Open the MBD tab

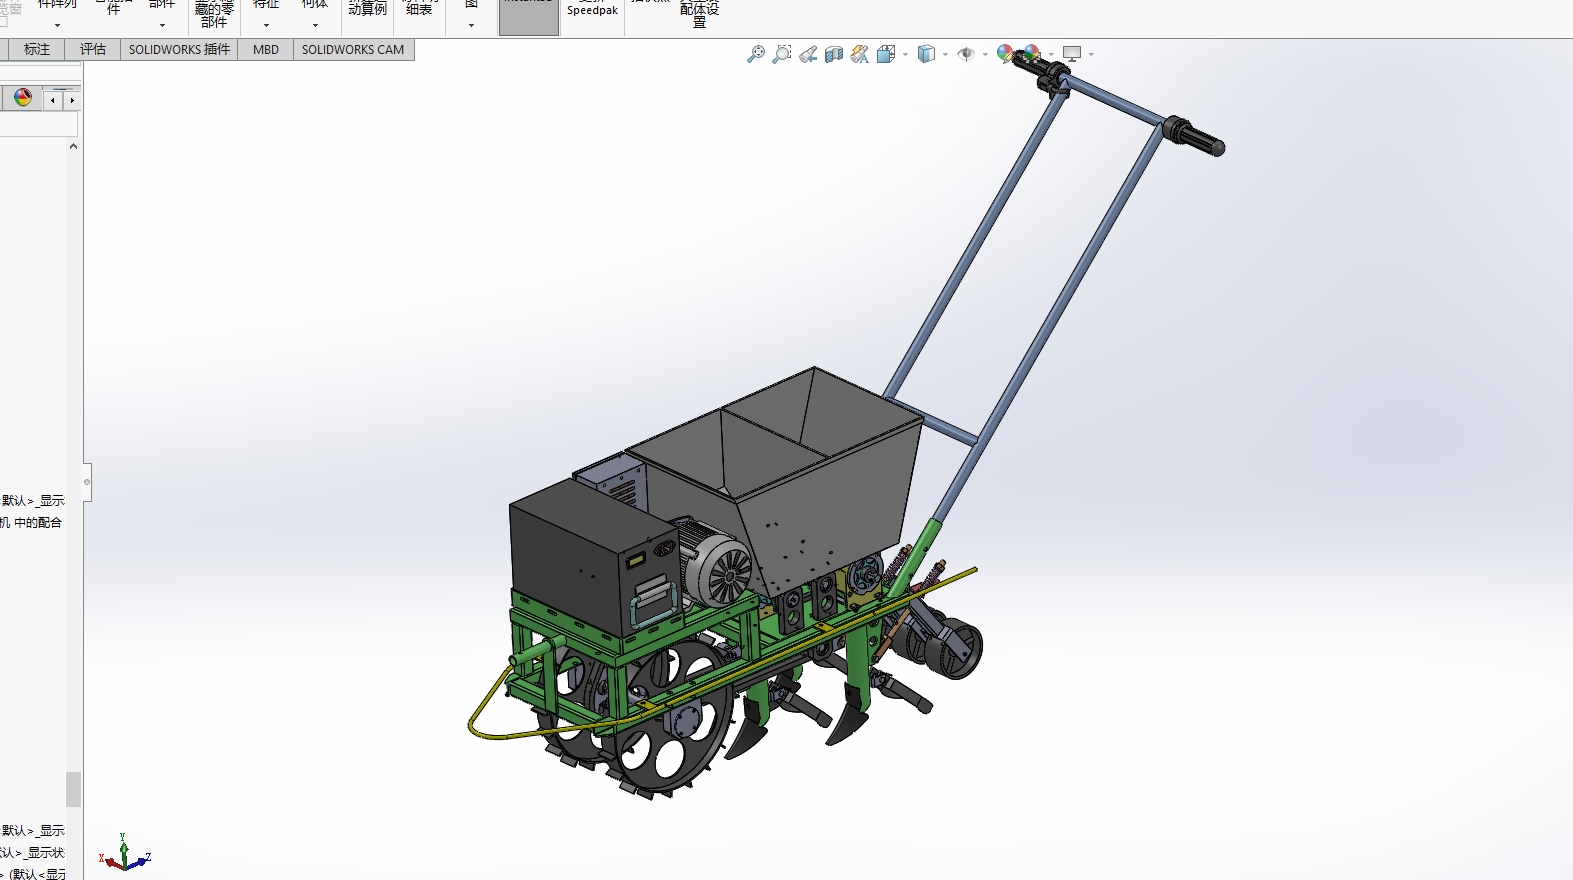pos(266,49)
